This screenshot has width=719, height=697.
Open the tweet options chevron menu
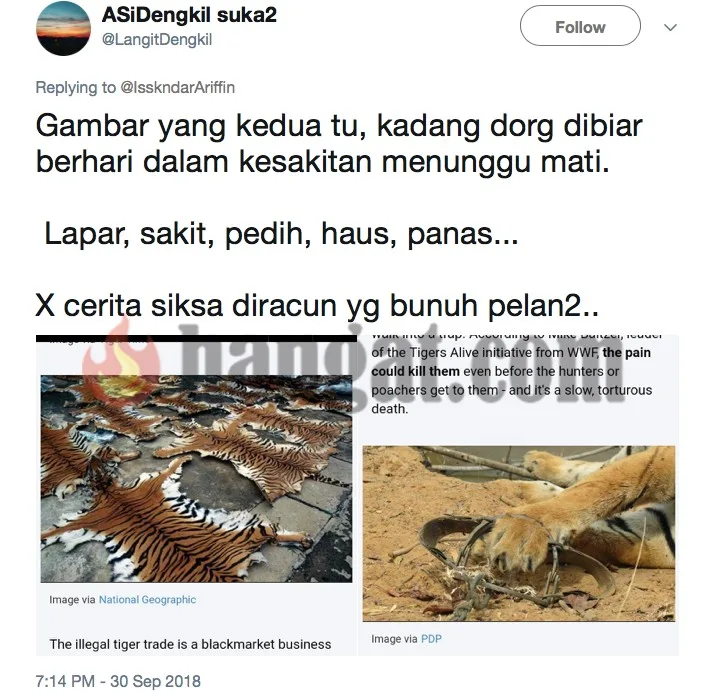[x=670, y=28]
